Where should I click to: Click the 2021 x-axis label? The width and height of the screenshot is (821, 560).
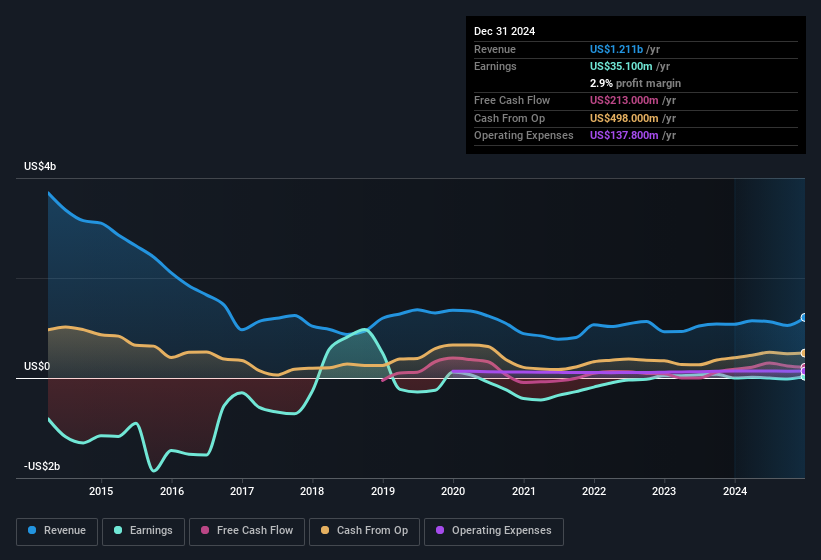[524, 491]
